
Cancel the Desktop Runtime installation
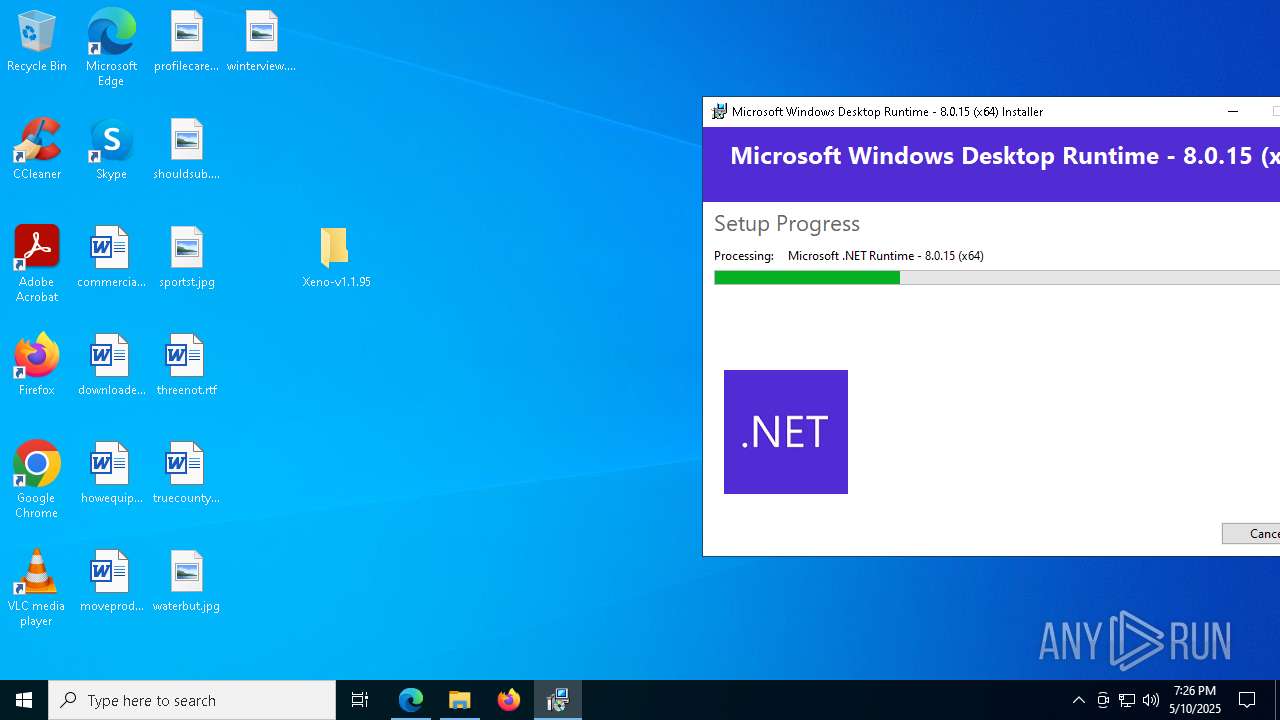click(1251, 534)
